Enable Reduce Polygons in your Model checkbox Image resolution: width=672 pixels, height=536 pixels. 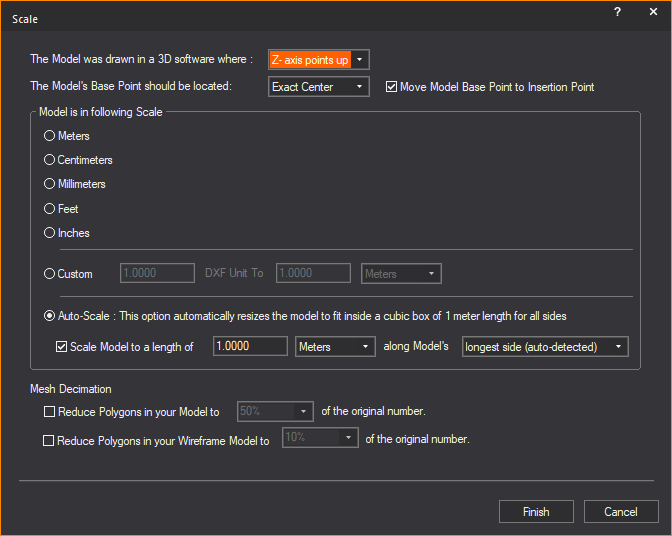[x=49, y=412]
